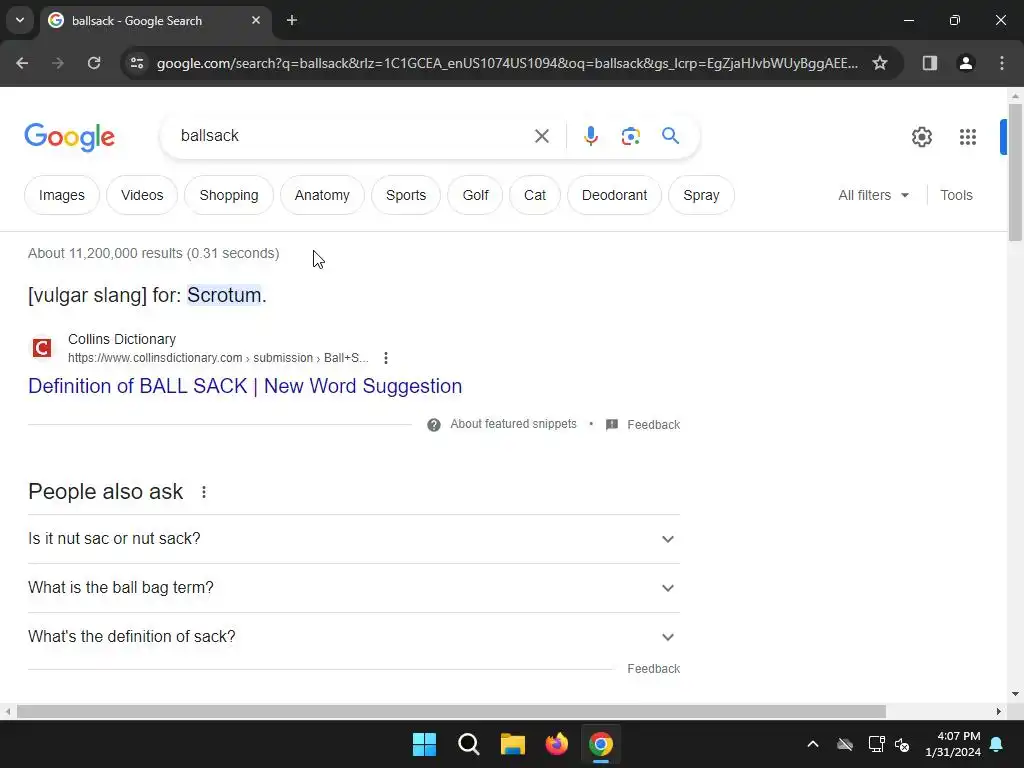Screen dimensions: 1024x768
Task: Click the highlighted word Scrotum
Action: point(224,295)
